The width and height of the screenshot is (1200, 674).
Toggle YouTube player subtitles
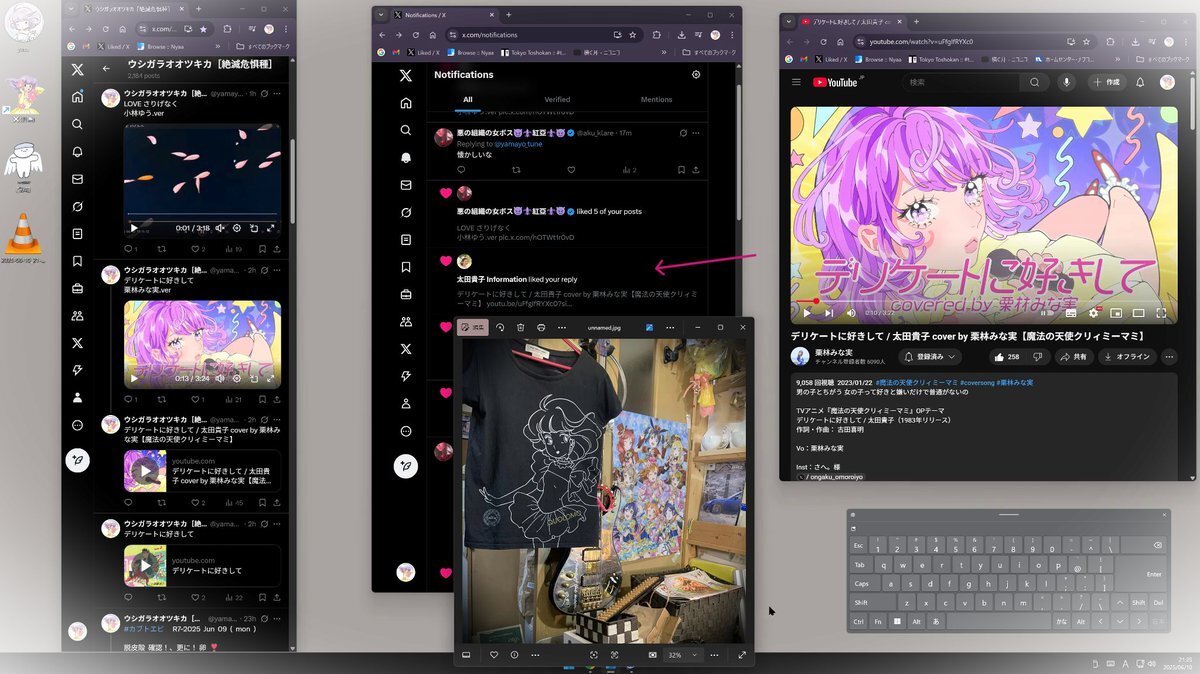tap(1071, 313)
